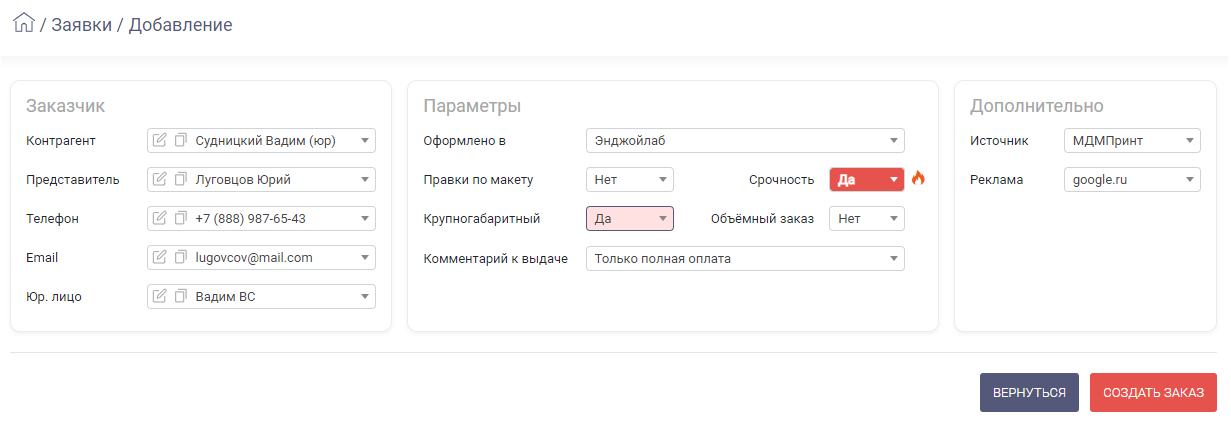The width and height of the screenshot is (1231, 425).
Task: Open the Источник dropdown showing МДМПринт
Action: pos(1133,141)
